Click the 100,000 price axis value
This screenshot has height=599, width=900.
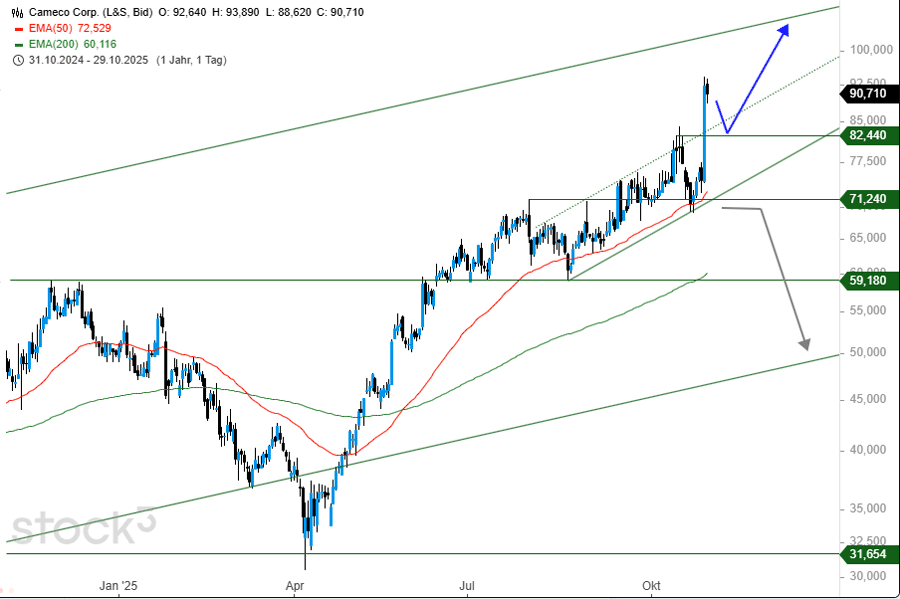point(869,50)
